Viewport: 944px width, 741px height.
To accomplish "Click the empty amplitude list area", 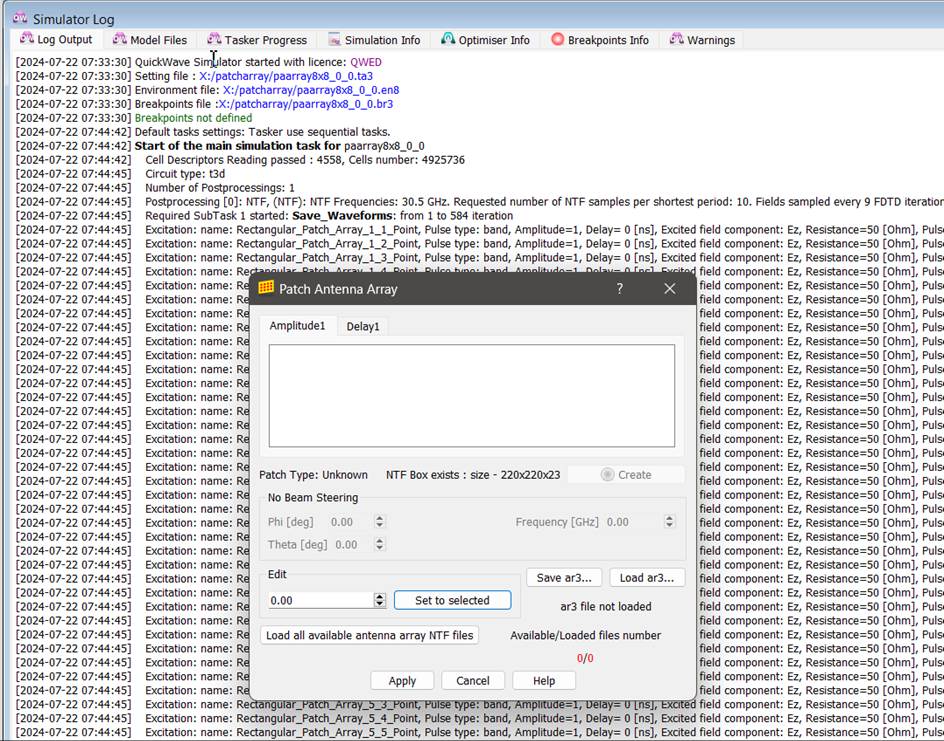I will pyautogui.click(x=471, y=395).
